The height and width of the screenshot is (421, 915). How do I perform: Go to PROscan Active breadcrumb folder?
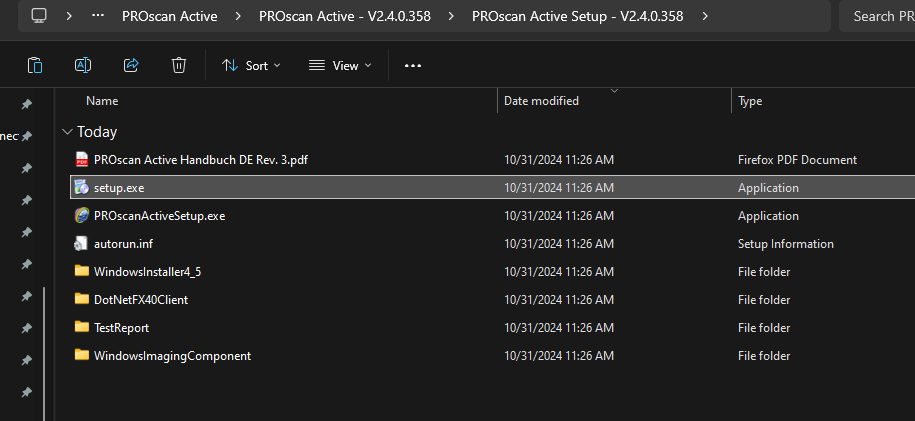tap(170, 16)
